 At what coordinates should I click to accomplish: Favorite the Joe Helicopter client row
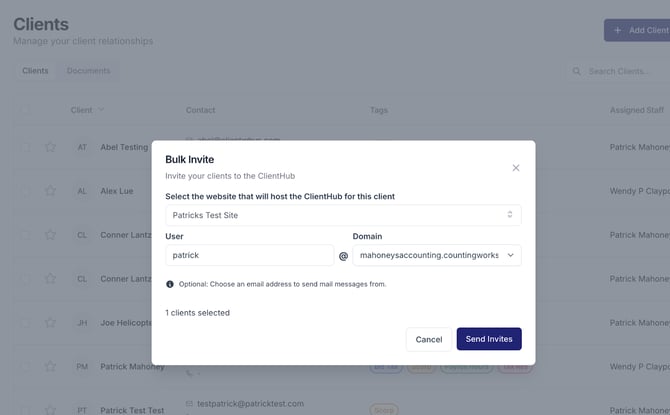coord(50,323)
